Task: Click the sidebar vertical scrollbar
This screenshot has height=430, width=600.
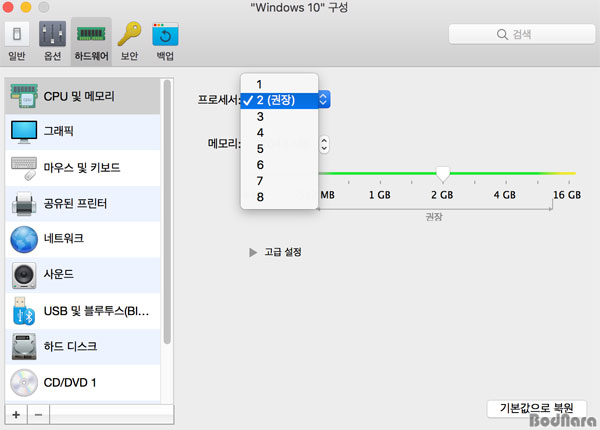Action: click(167, 212)
